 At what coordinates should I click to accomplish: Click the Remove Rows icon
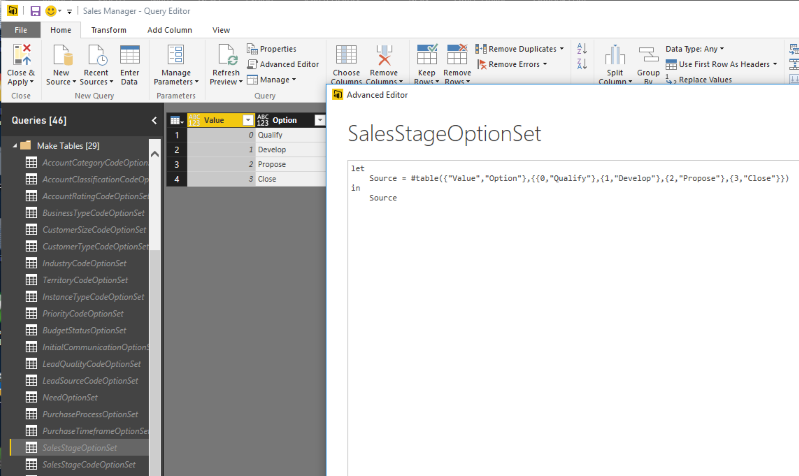click(457, 55)
